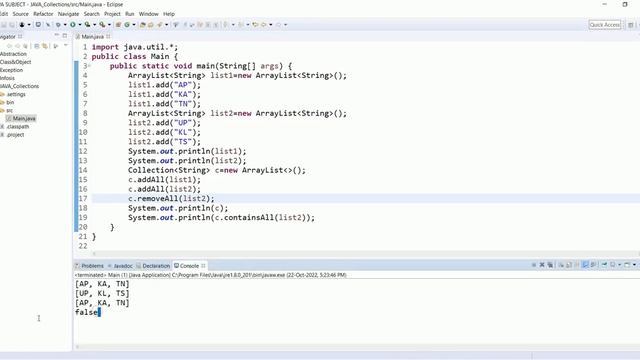
Task: Click the green Run button icon
Action: [x=73, y=25]
